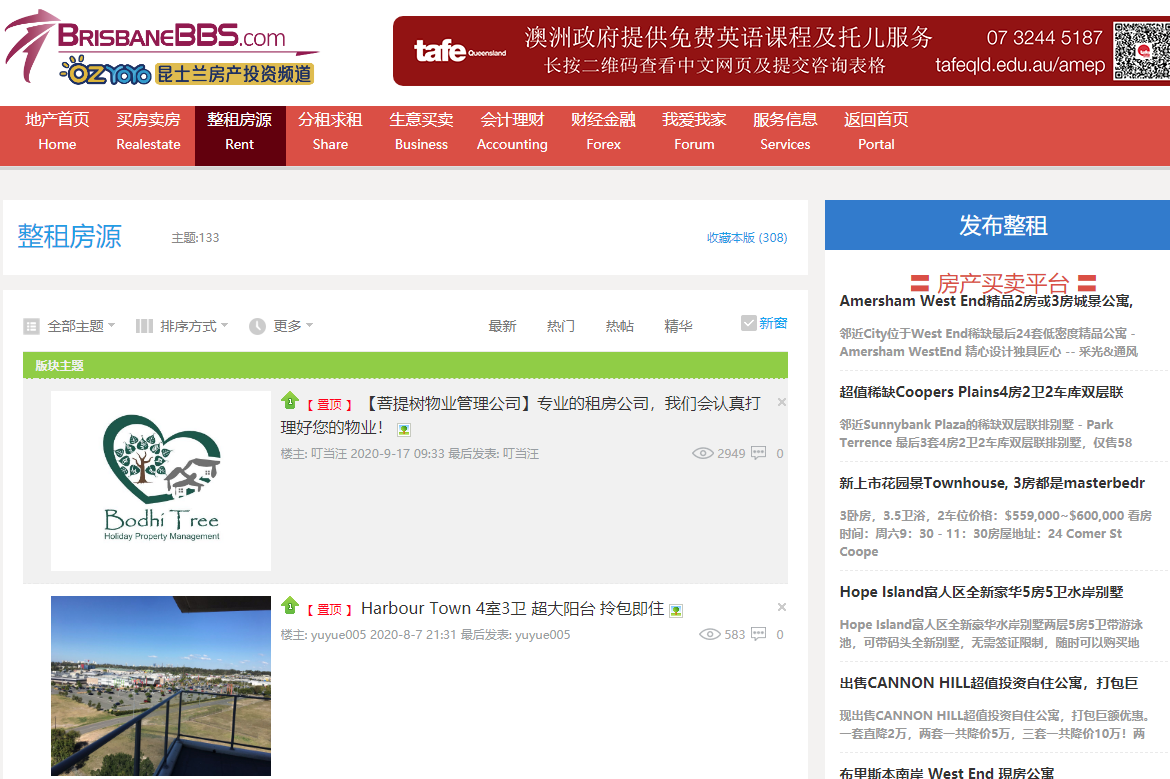
Task: Click the list icon beside 全部主题
Action: click(x=31, y=326)
